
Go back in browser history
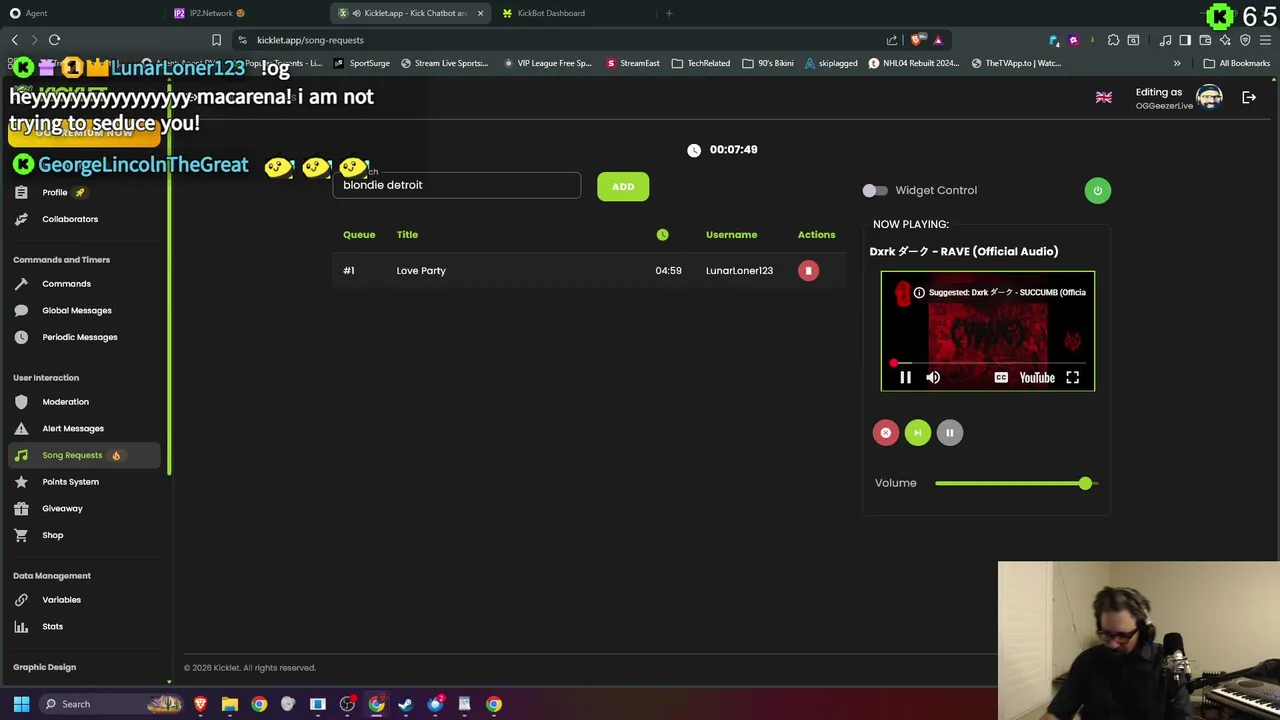click(x=14, y=40)
